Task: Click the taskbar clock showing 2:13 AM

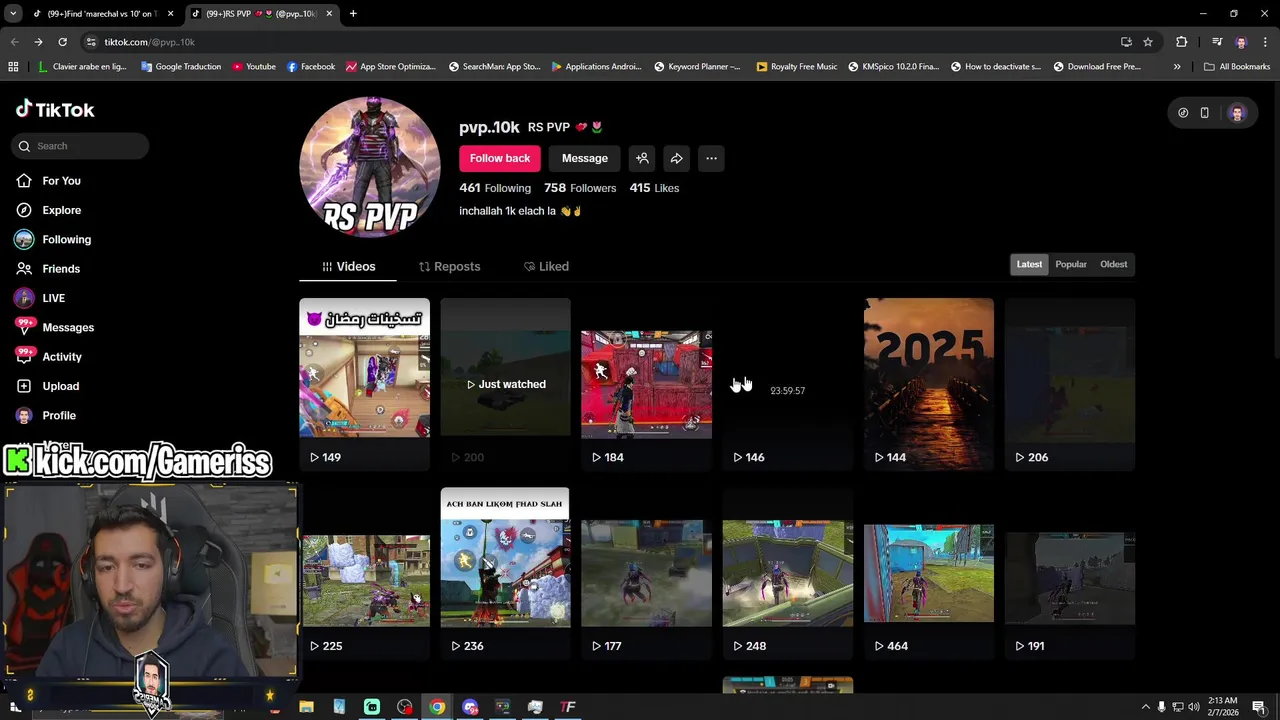Action: (1222, 707)
